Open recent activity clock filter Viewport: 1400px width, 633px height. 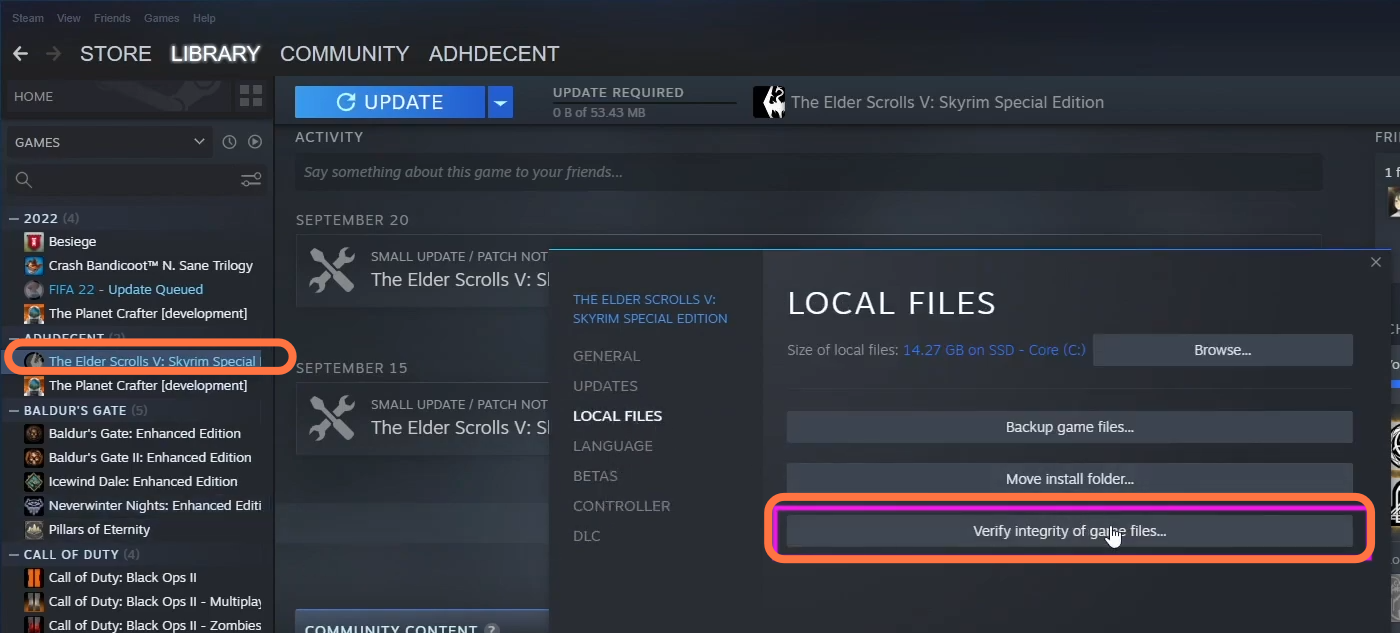tap(229, 142)
